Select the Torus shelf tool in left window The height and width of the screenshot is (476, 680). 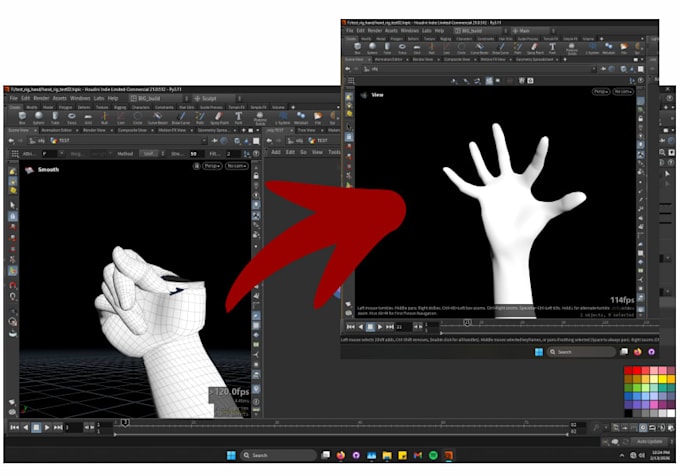pyautogui.click(x=72, y=117)
